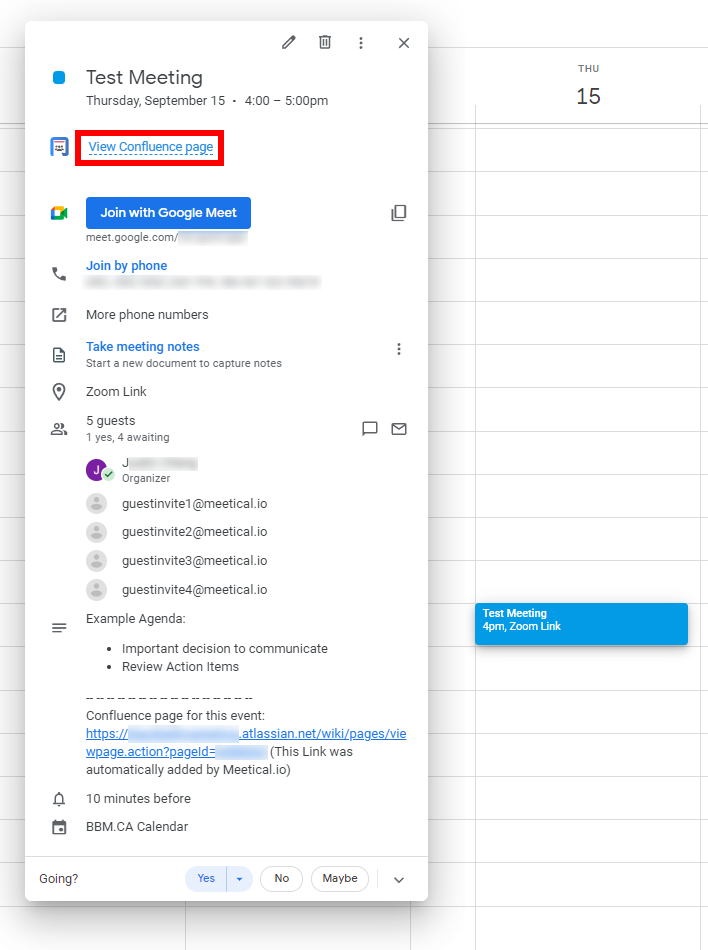Click the Test Meeting event block on calendar
The image size is (708, 950).
(x=581, y=623)
